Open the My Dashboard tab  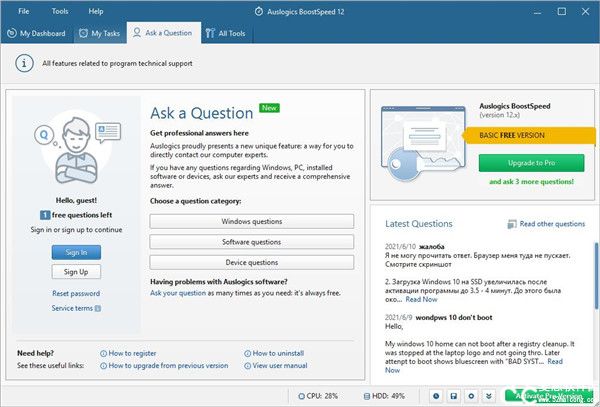pos(38,33)
